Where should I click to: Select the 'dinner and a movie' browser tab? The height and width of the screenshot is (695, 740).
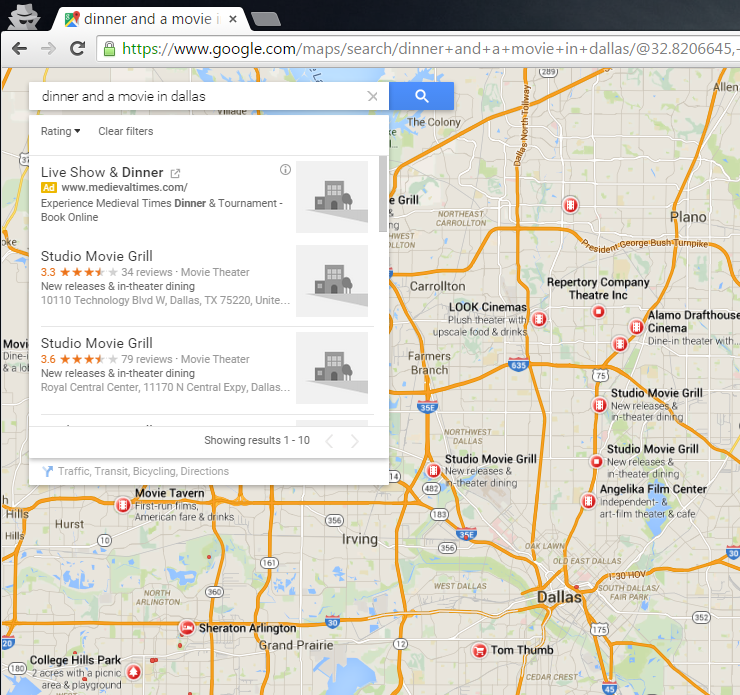150,19
